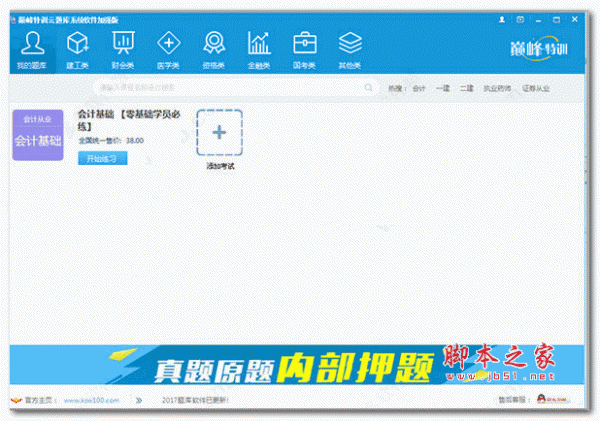Viewport: 600px width, 421px height.
Task: Click the 2017题库软件已更新 notice
Action: pos(195,400)
